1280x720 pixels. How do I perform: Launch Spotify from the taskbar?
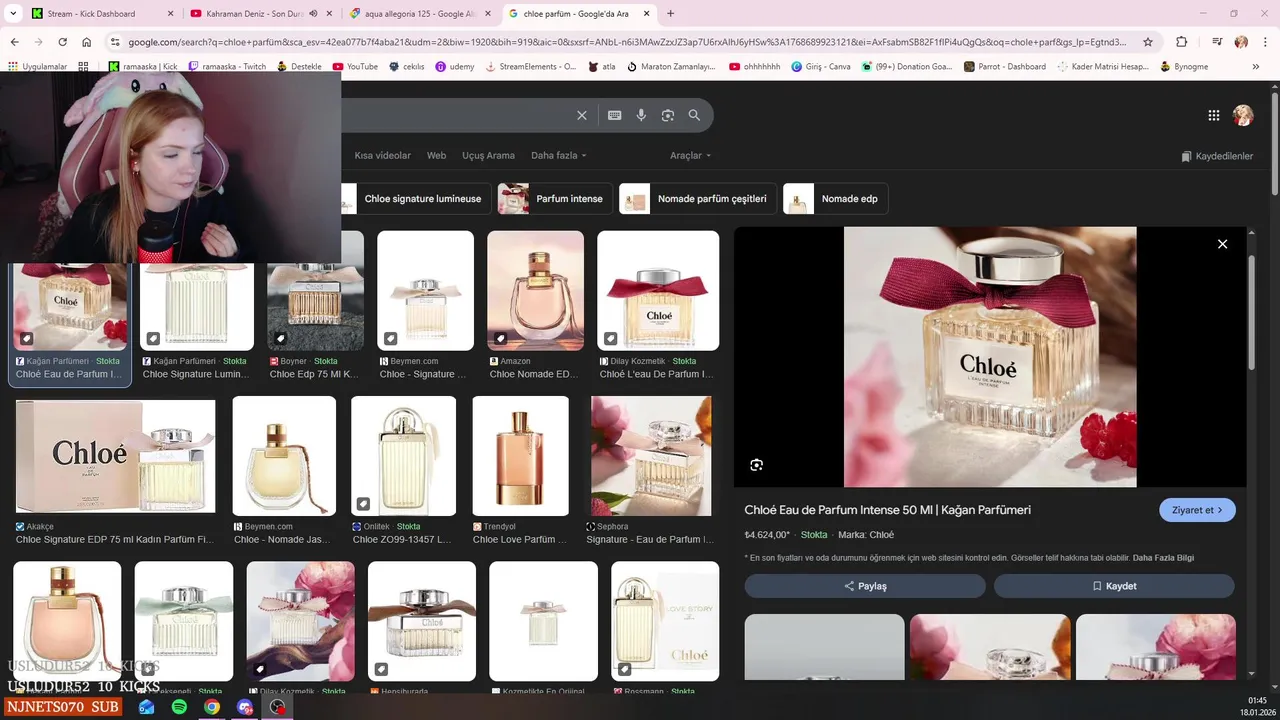pyautogui.click(x=179, y=707)
